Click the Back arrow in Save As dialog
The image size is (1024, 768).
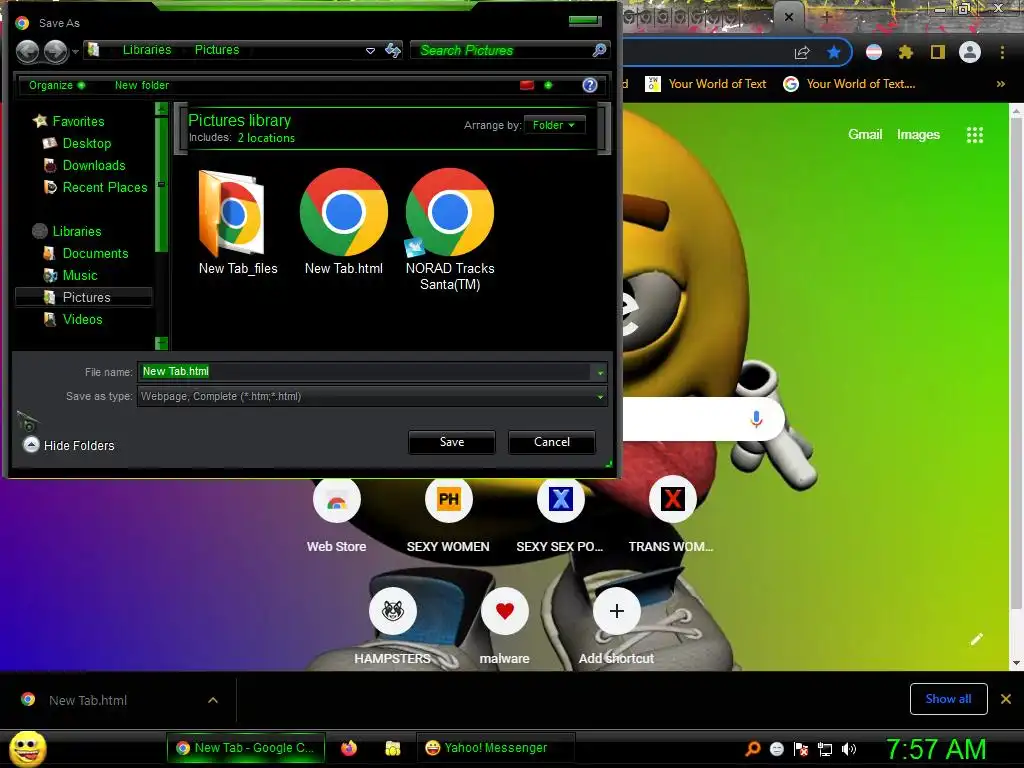(27, 51)
